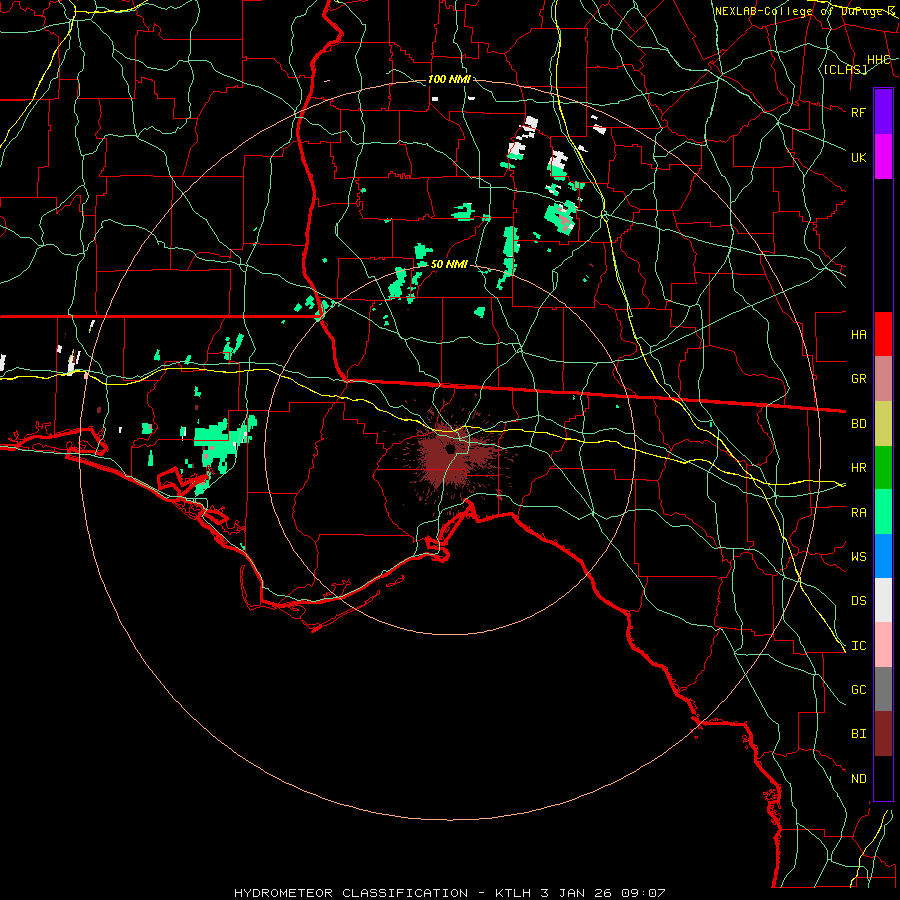Click the WS legend label

(858, 556)
